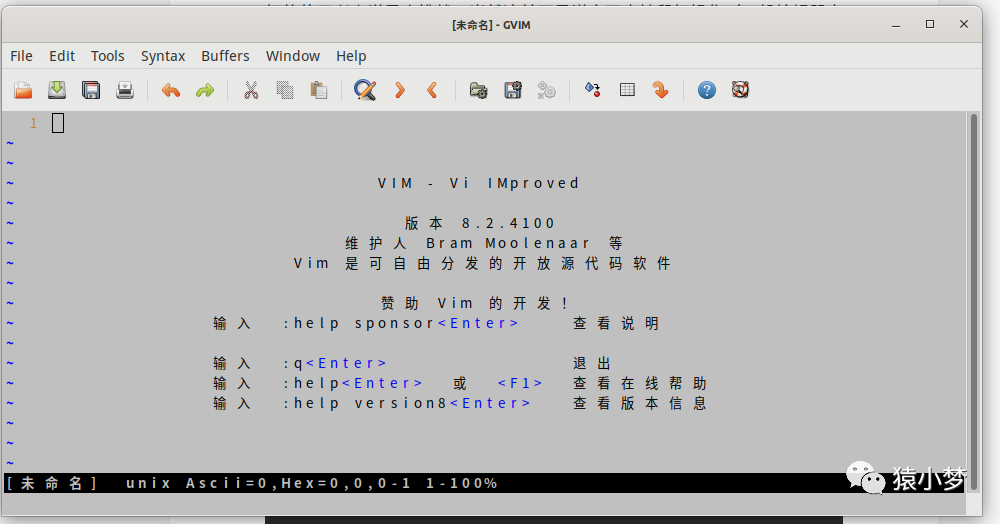Open the Edit menu
Screen dimensions: 1000x524
[62, 56]
